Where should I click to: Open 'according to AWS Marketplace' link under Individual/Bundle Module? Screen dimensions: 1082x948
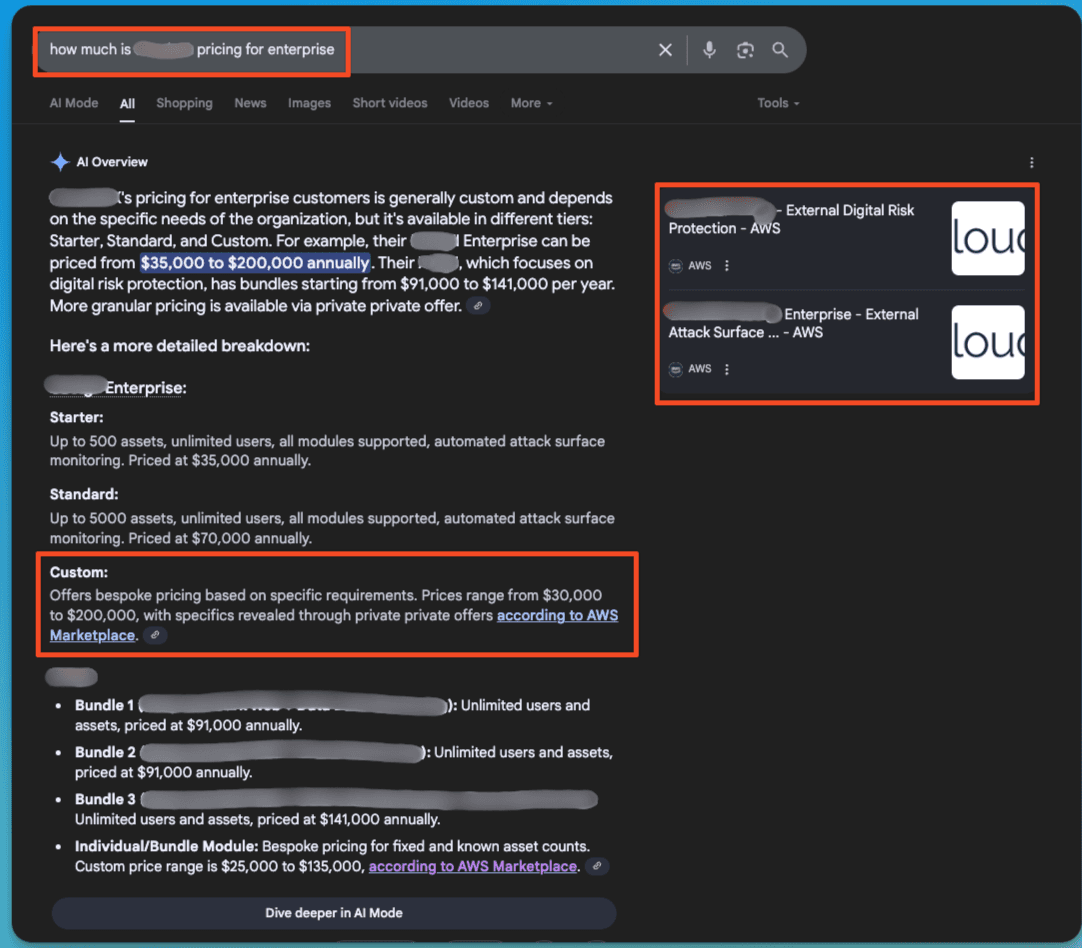click(473, 866)
